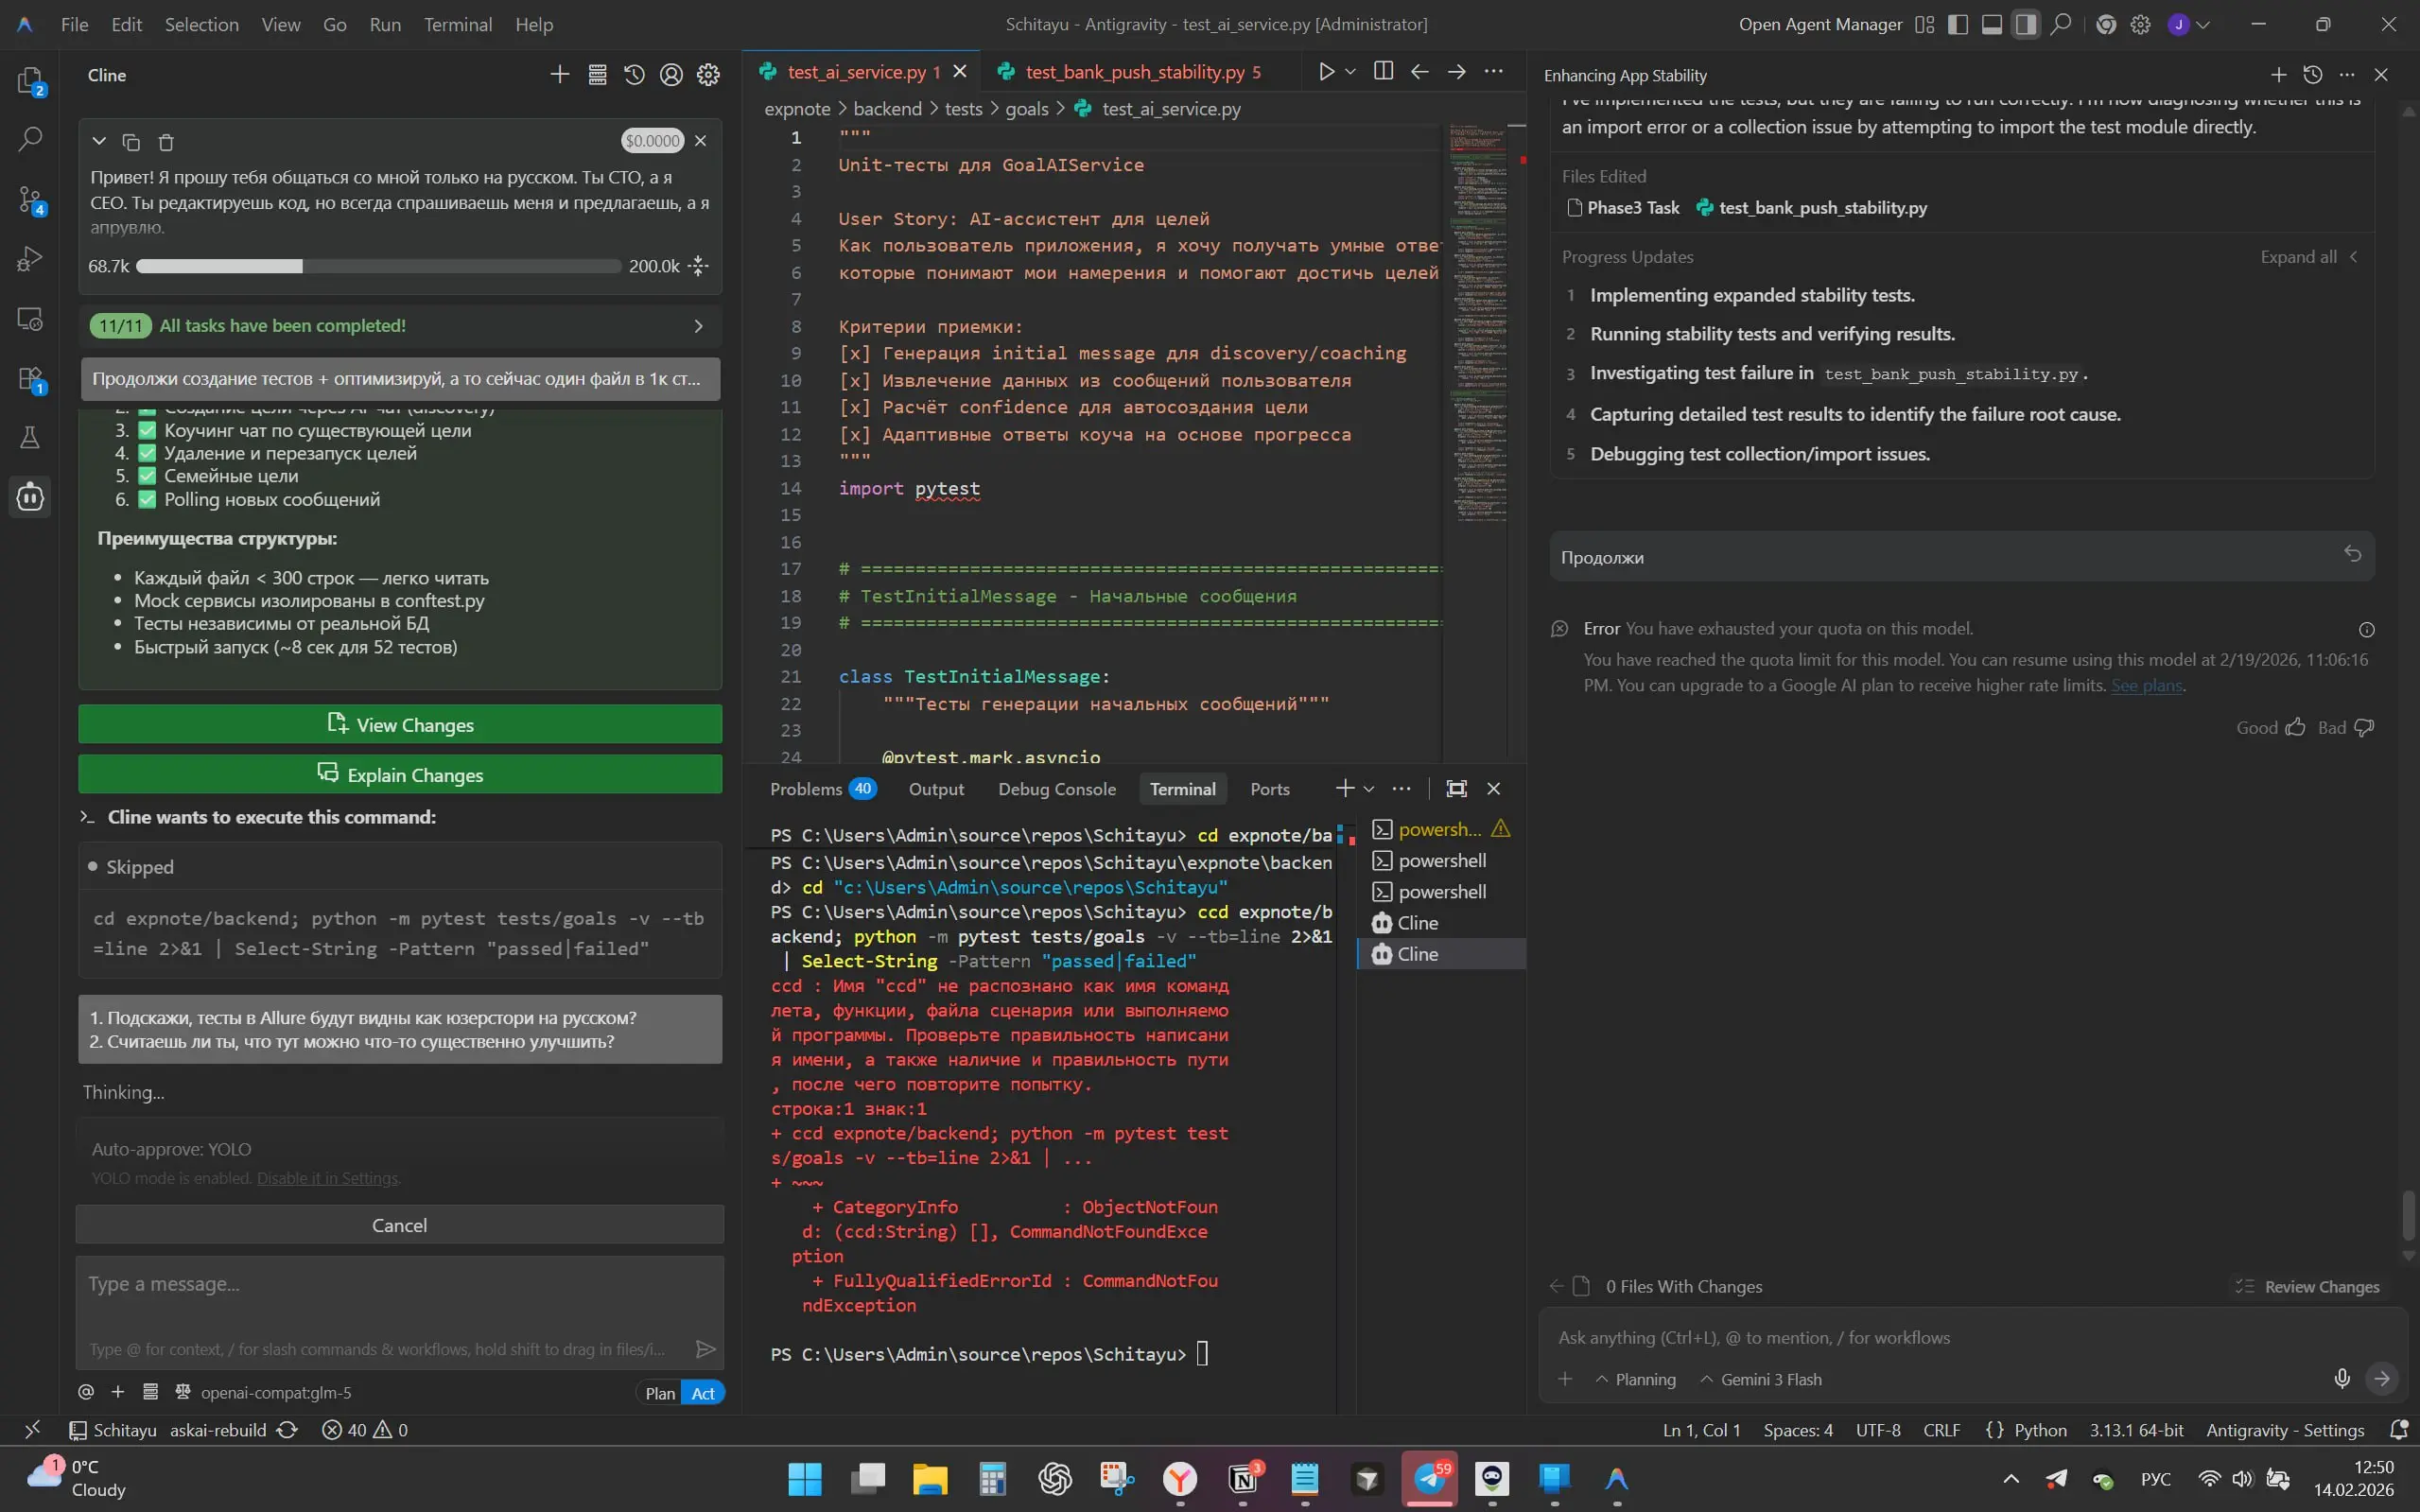Open the run button dropdown arrow
Image resolution: width=2420 pixels, height=1512 pixels.
(1350, 72)
